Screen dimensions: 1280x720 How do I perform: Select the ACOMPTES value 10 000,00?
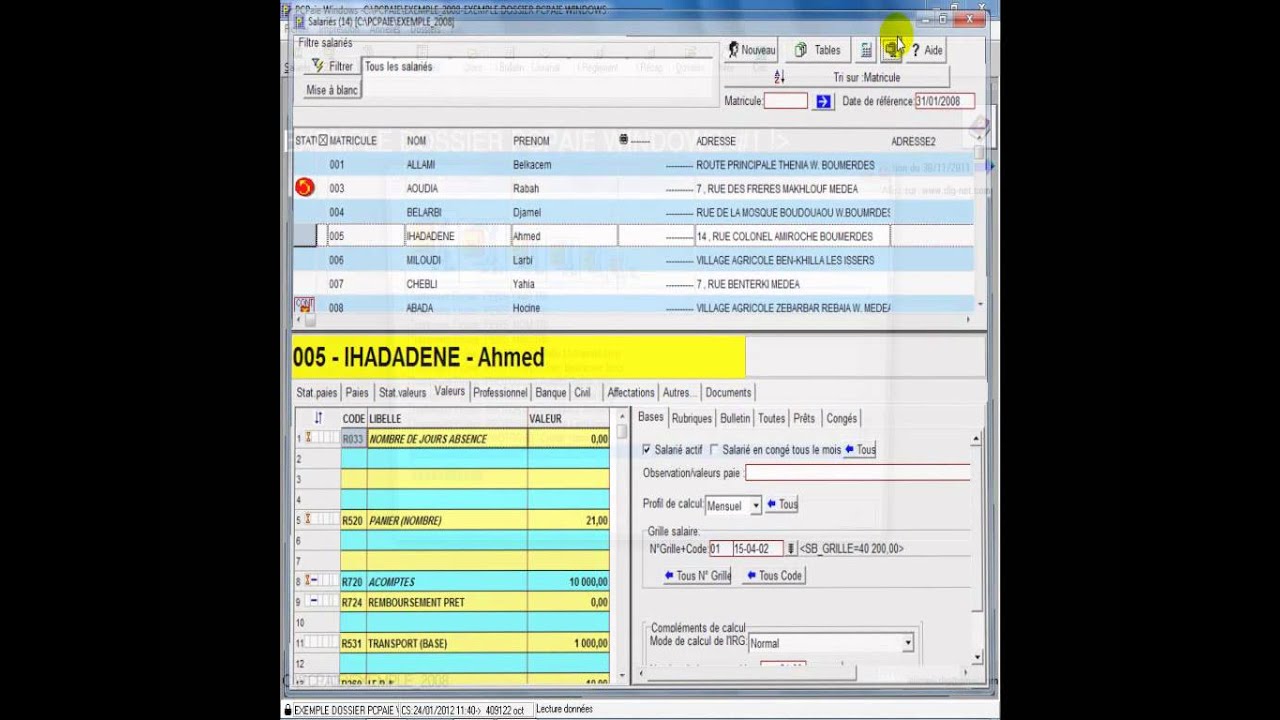(568, 582)
